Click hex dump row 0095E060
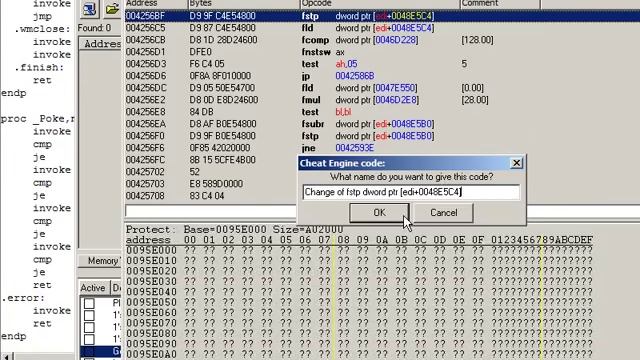Screen dimensions: 640x360 pyautogui.click(x=359, y=313)
